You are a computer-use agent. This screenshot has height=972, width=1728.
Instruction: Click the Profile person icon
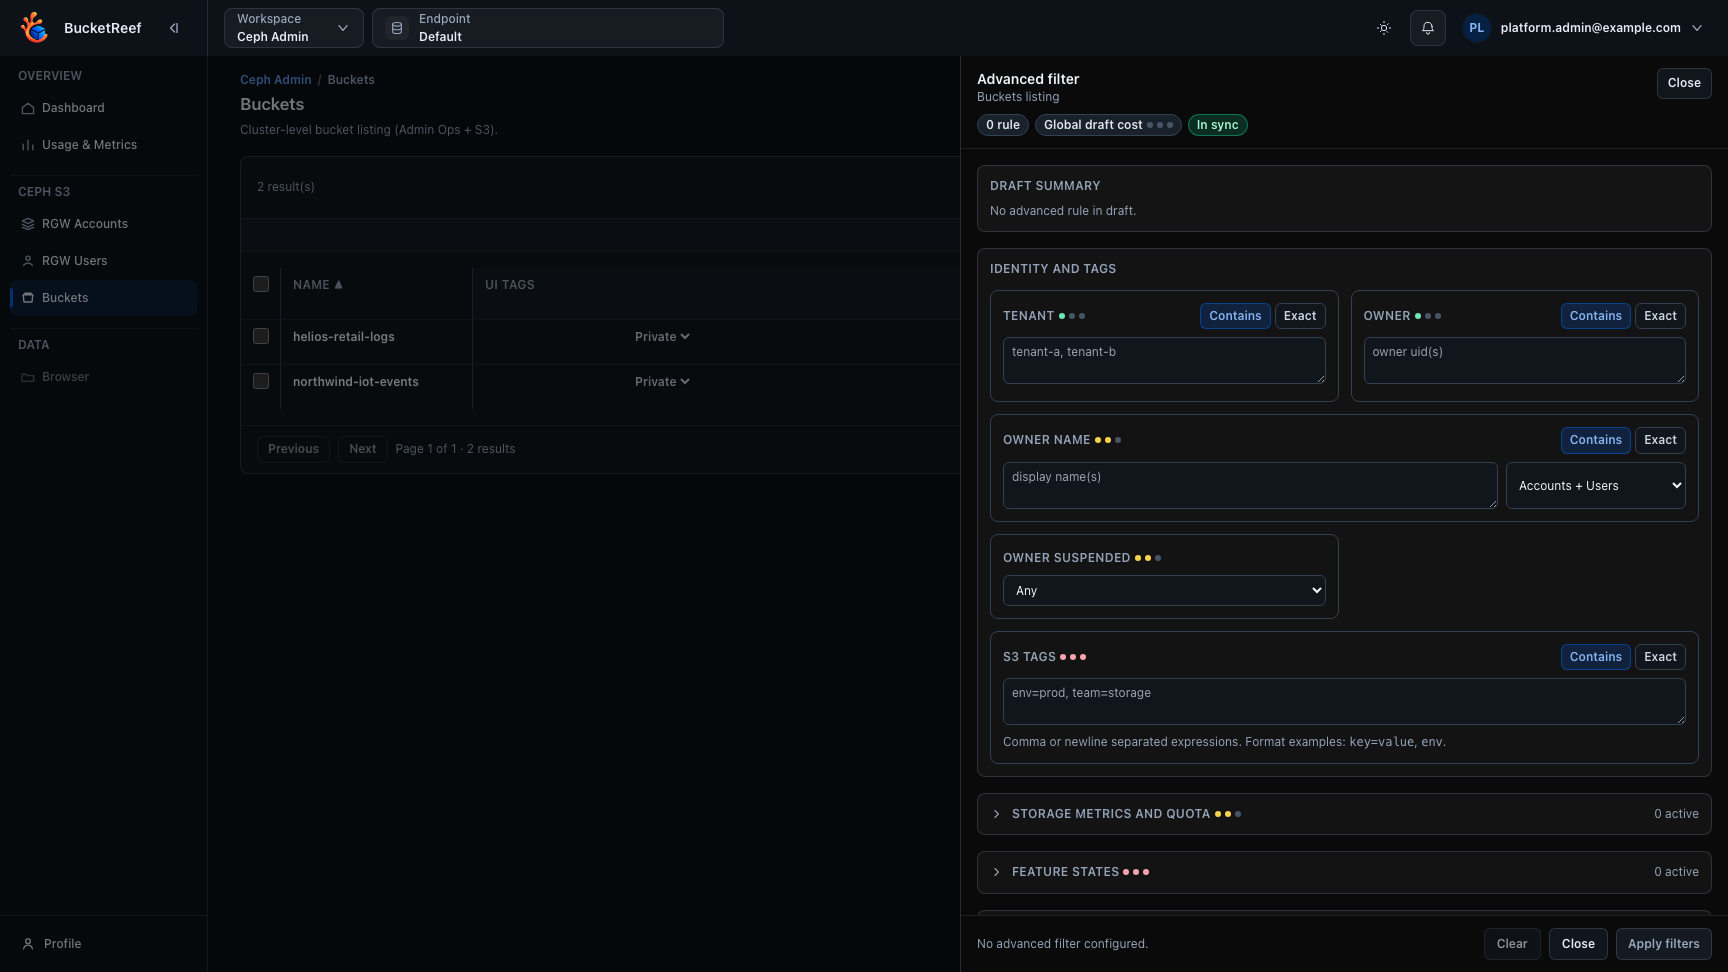[x=28, y=944]
